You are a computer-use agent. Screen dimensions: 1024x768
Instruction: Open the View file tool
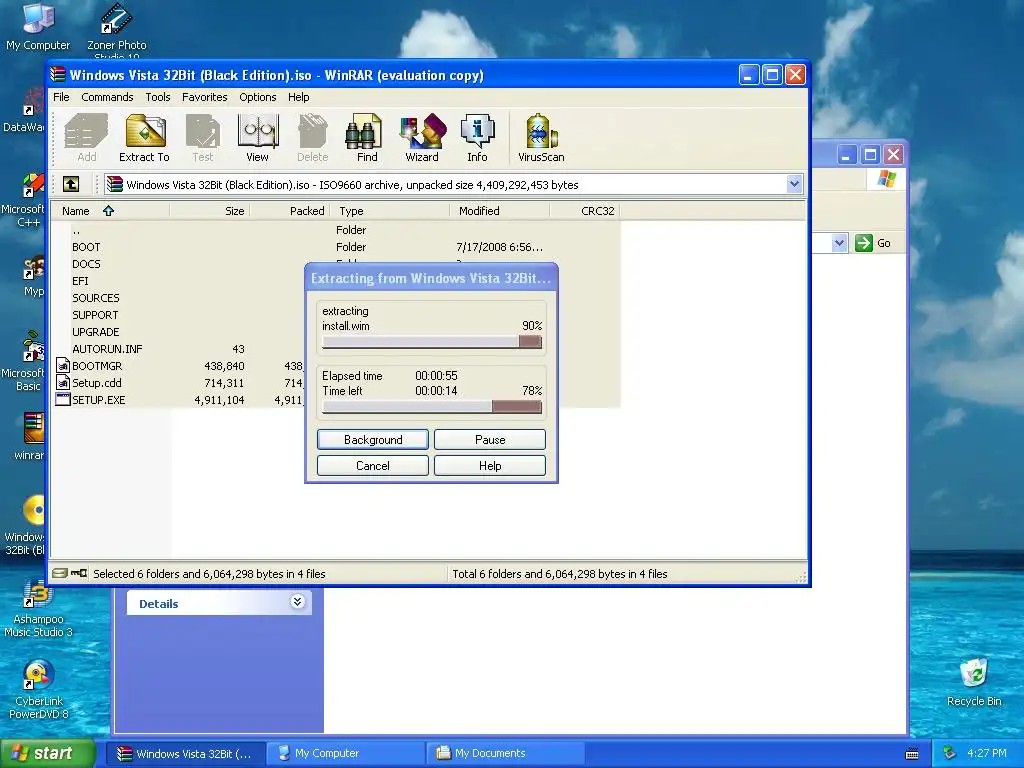coord(257,138)
